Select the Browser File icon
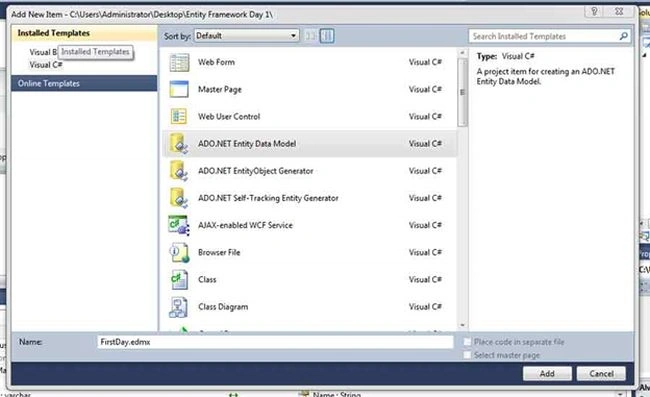Screen dimensions: 650x397 pos(179,252)
